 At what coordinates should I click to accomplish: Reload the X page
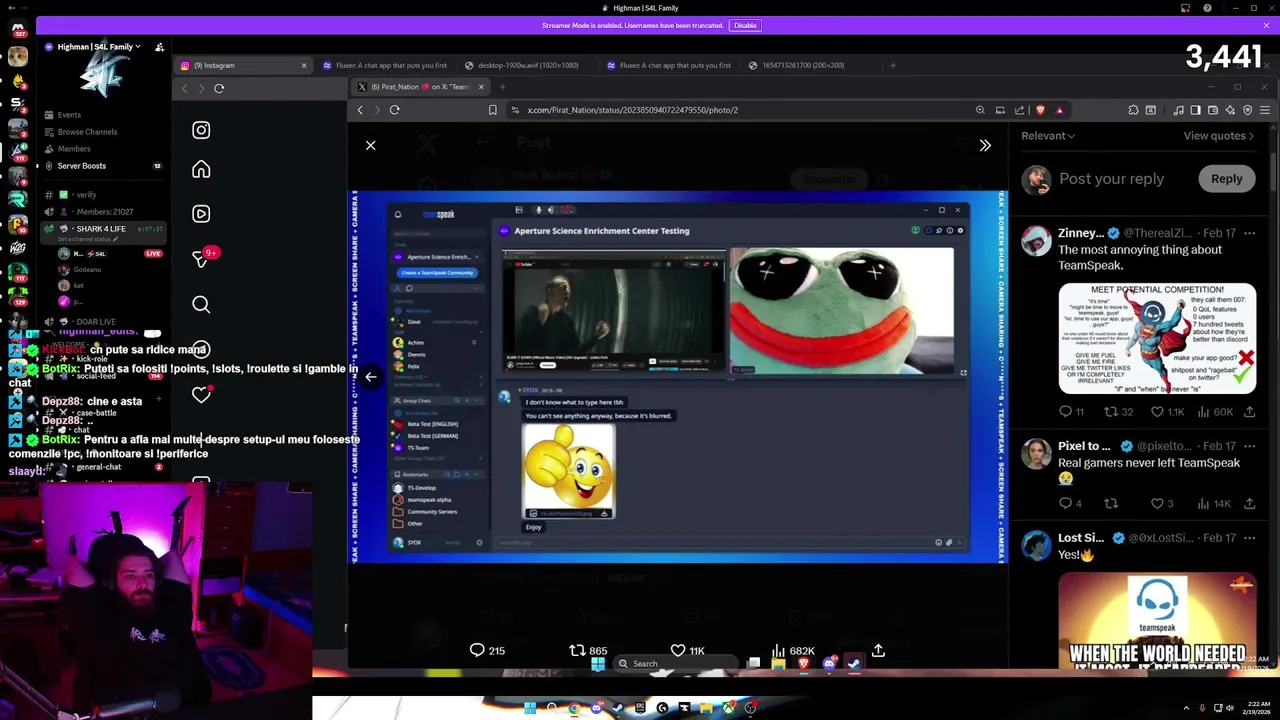394,110
